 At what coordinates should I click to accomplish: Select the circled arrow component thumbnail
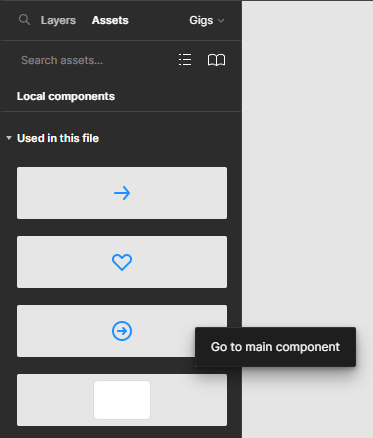point(122,331)
